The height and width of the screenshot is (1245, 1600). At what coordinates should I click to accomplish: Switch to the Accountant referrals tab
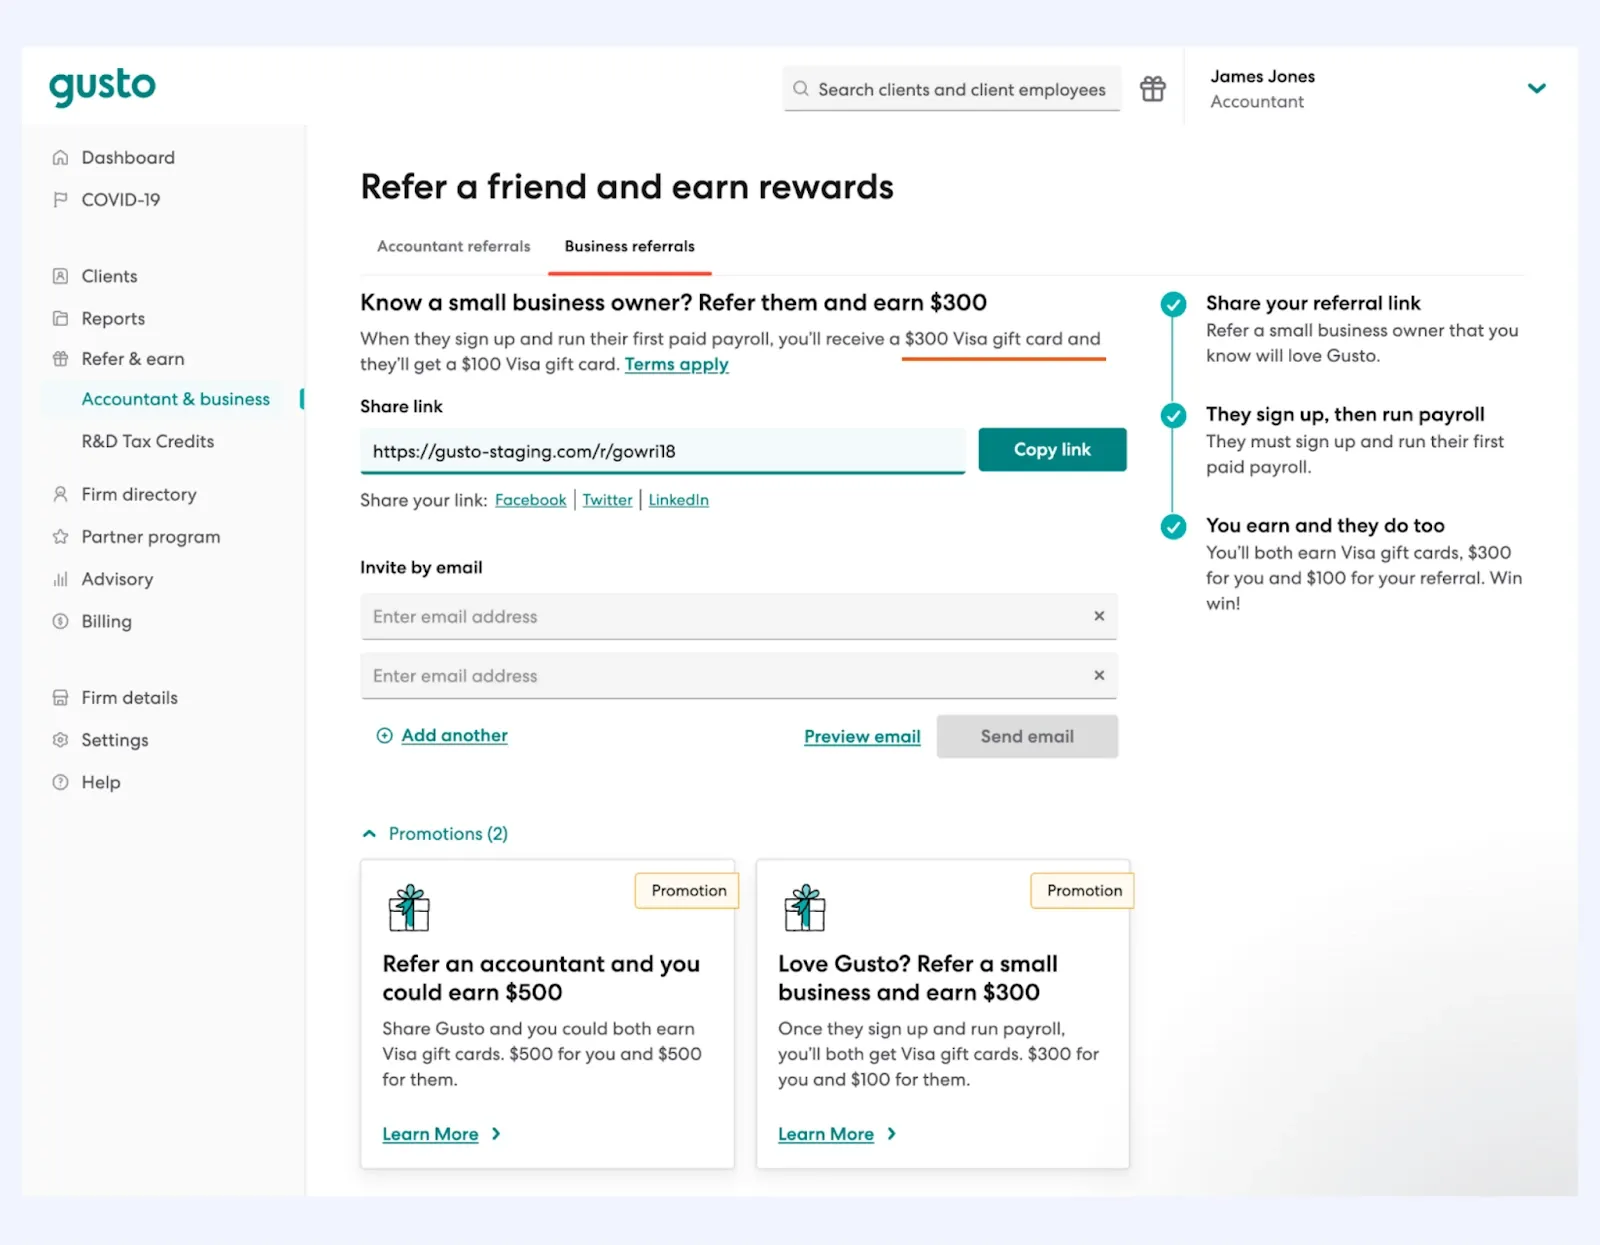[x=452, y=246]
